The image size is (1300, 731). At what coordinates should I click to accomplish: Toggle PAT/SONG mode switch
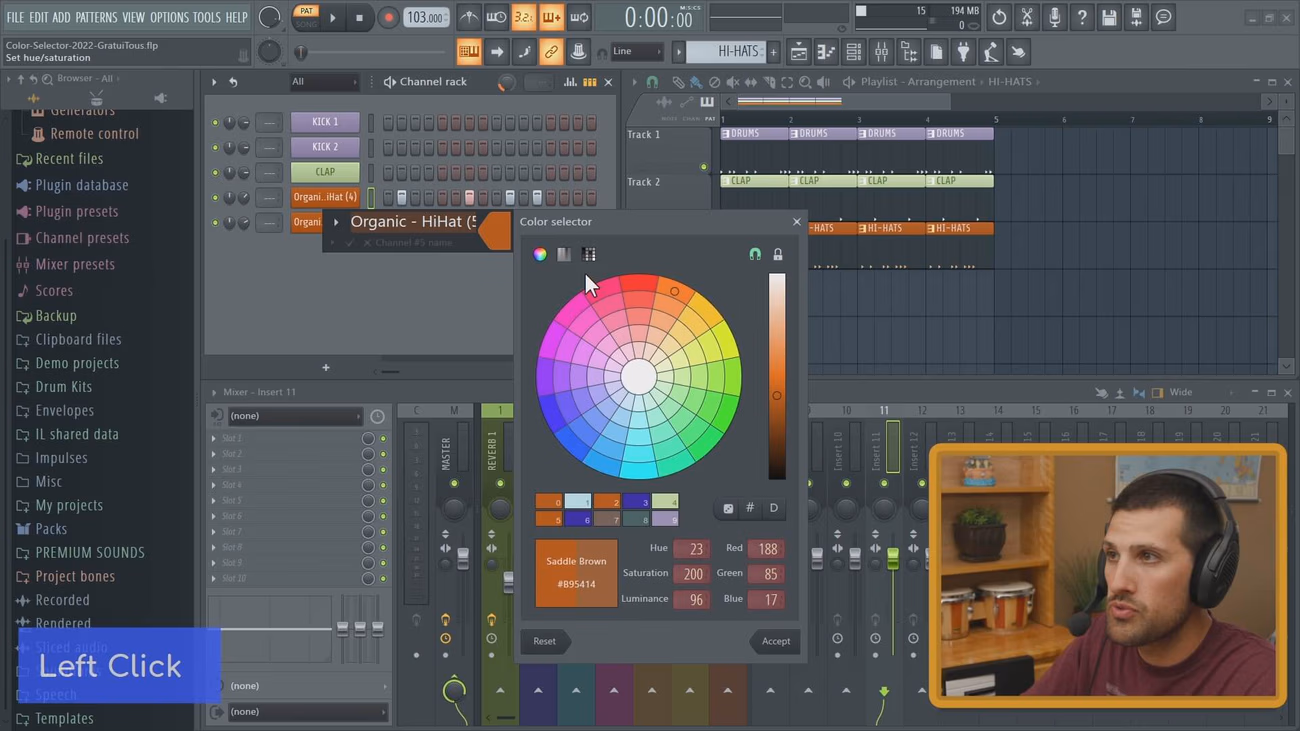point(306,17)
